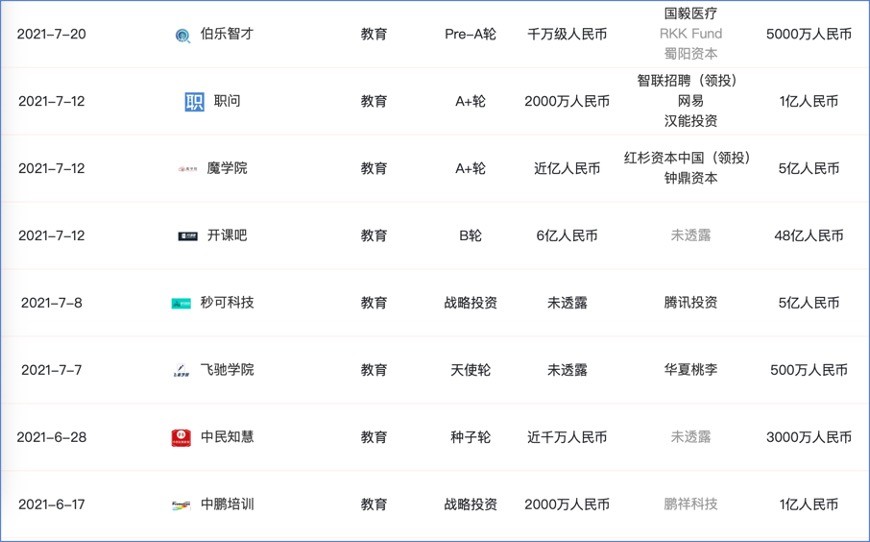Click 战略投资 in the 秒可科技 row

(471, 303)
